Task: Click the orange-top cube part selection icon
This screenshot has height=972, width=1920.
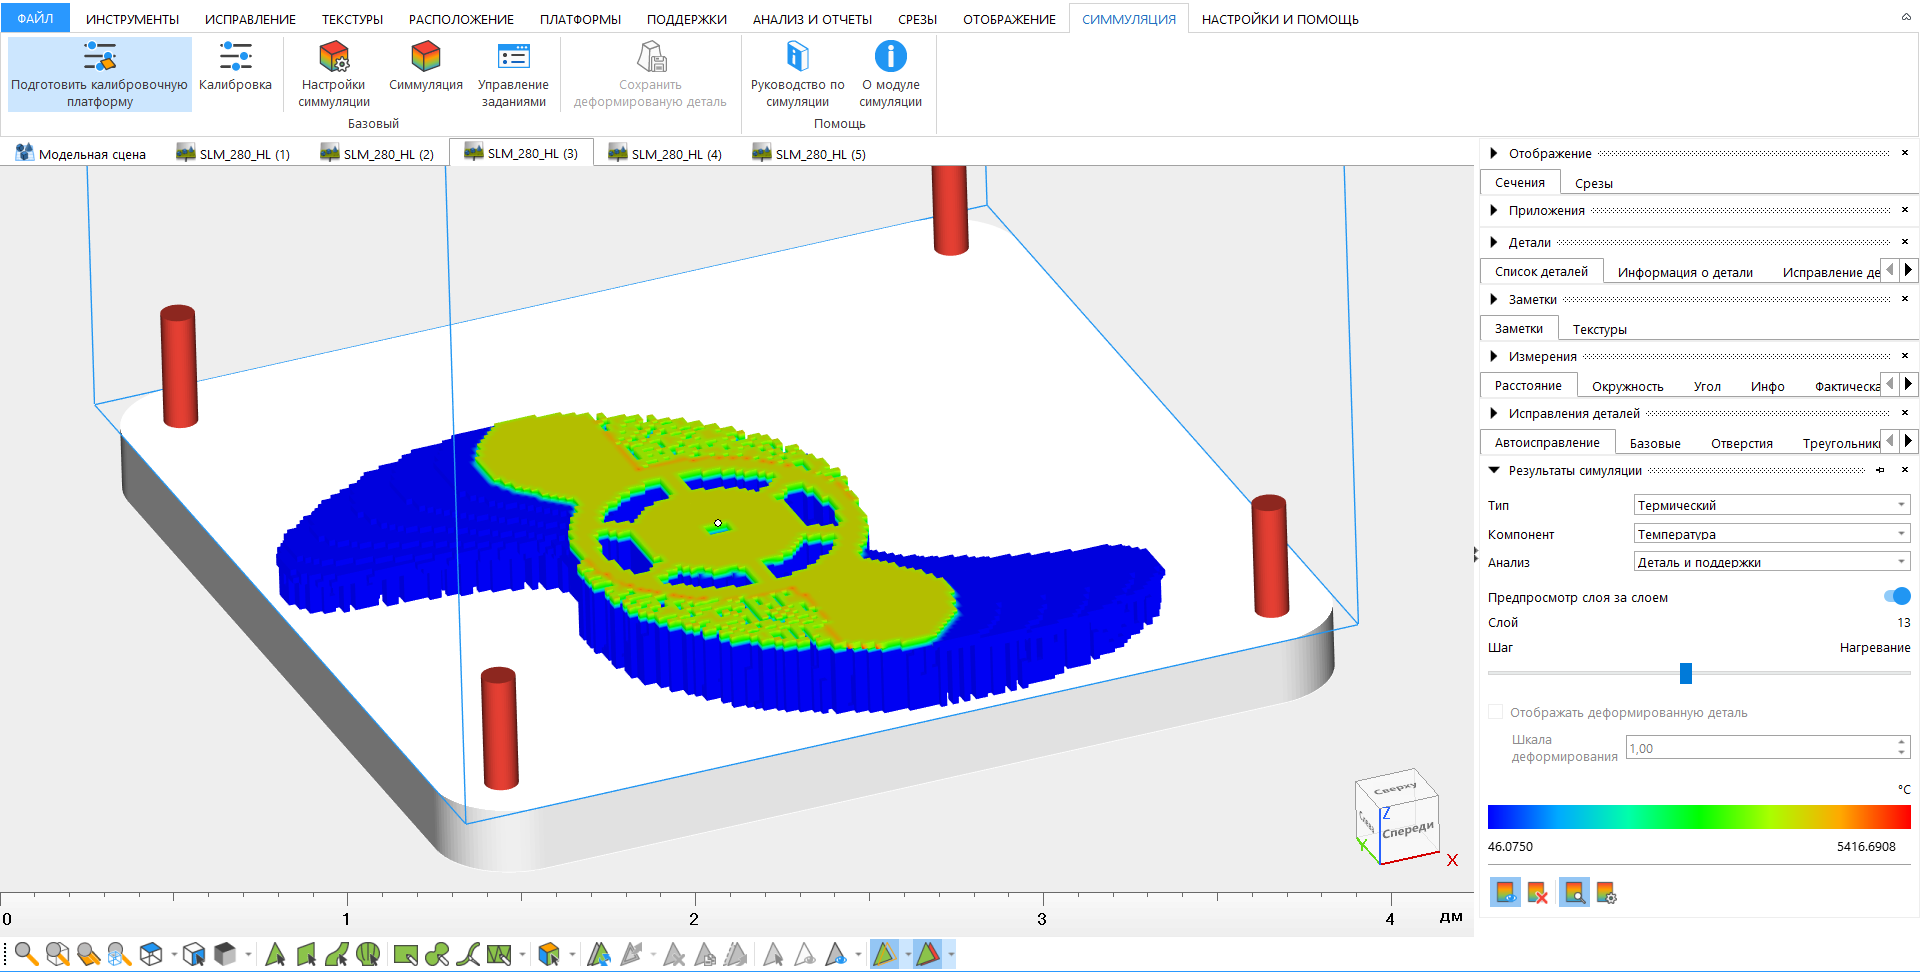Action: (548, 954)
